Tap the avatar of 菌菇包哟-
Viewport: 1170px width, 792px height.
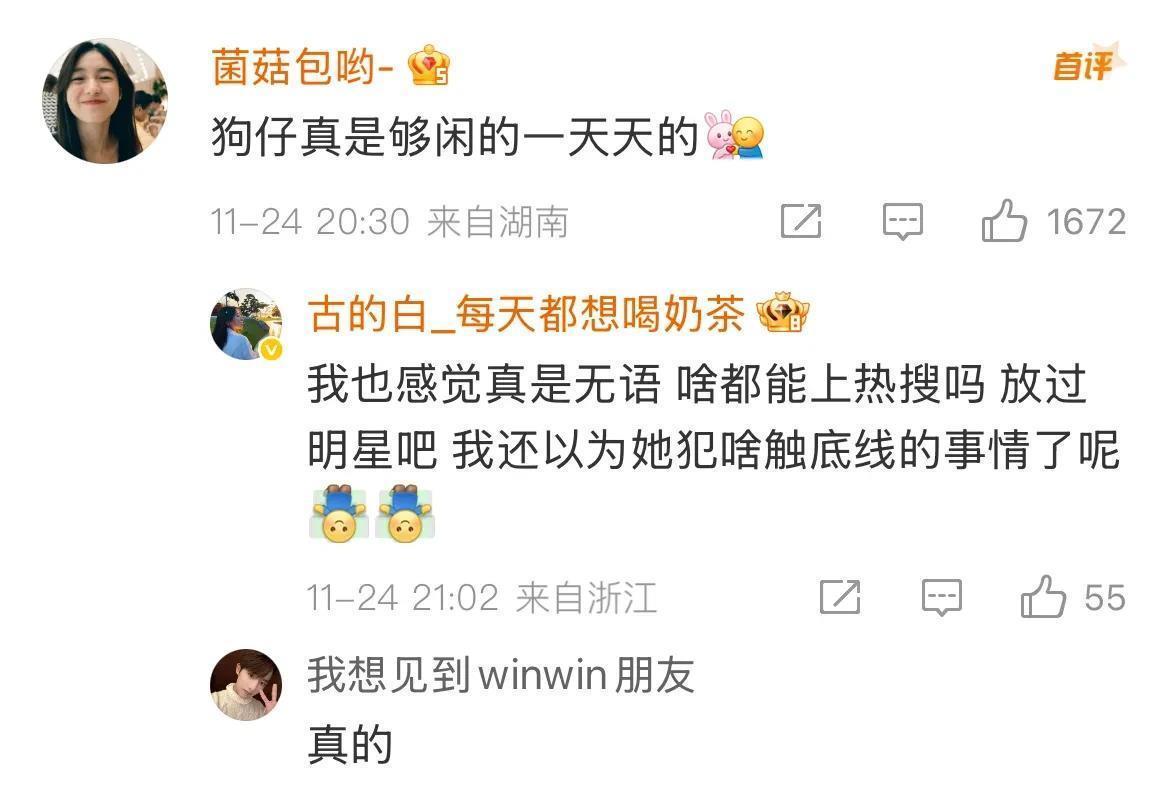click(105, 101)
